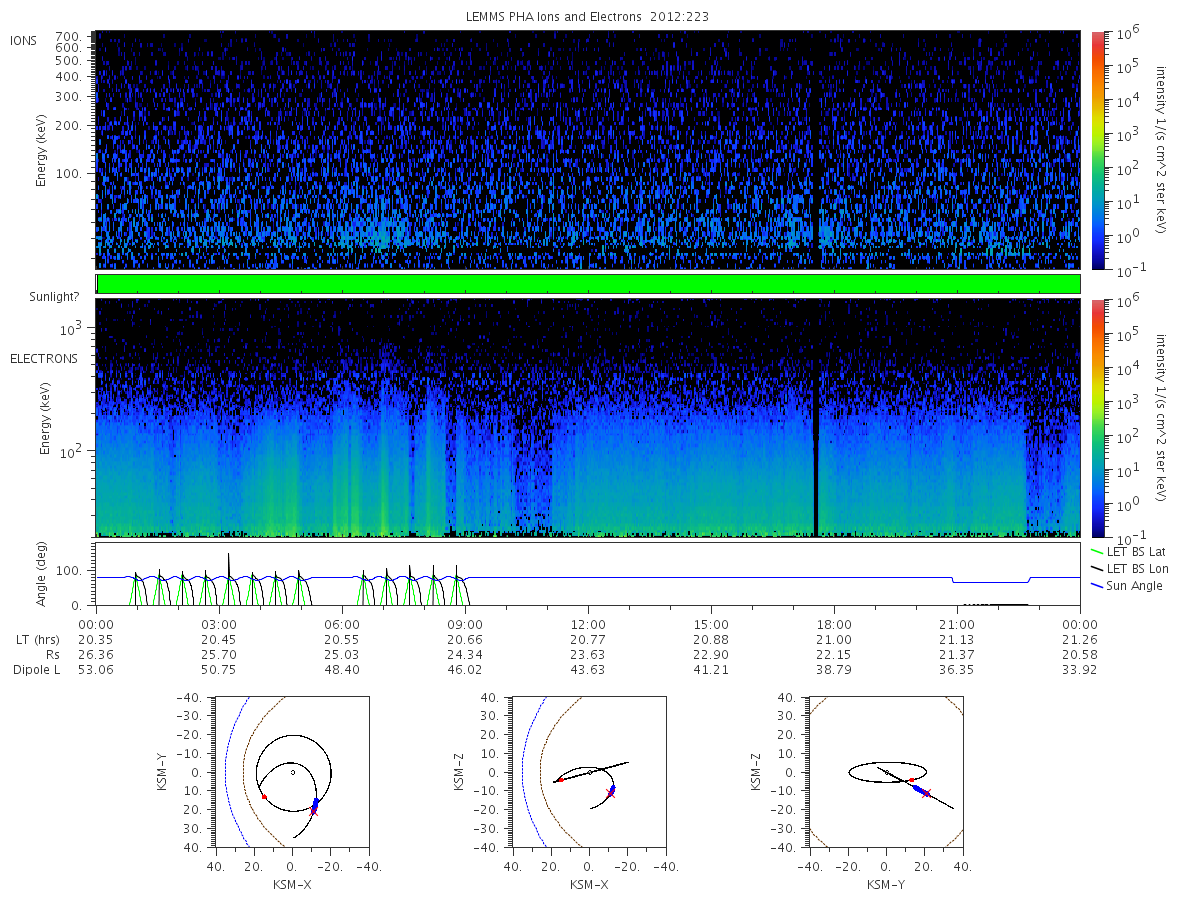Click the Dipole L row label

click(x=35, y=670)
